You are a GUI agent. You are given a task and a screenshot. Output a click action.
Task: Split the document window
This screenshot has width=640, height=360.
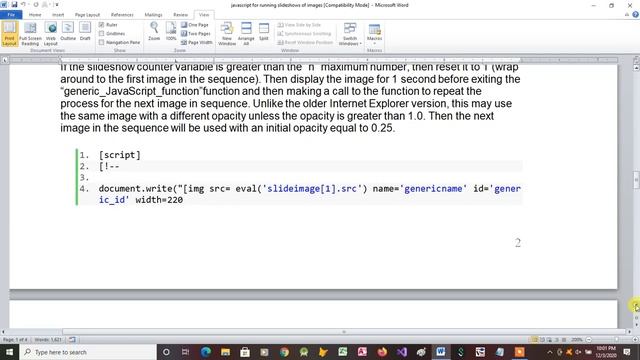264,31
